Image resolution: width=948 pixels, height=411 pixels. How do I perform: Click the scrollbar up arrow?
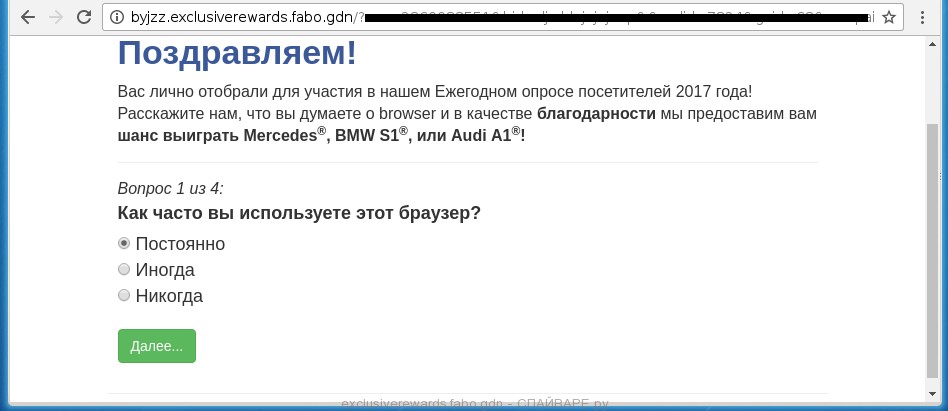pos(932,43)
